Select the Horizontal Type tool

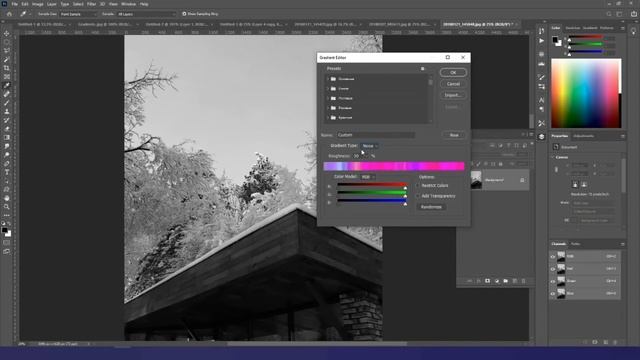click(7, 172)
